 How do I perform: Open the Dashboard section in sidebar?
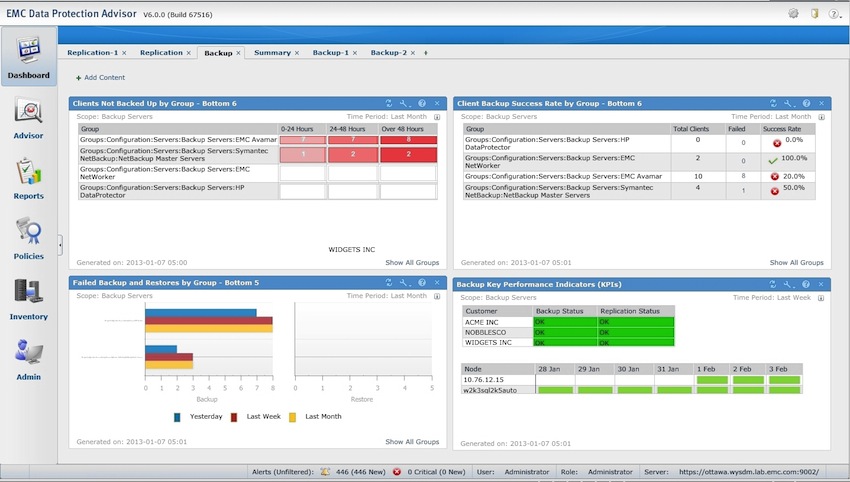28,57
